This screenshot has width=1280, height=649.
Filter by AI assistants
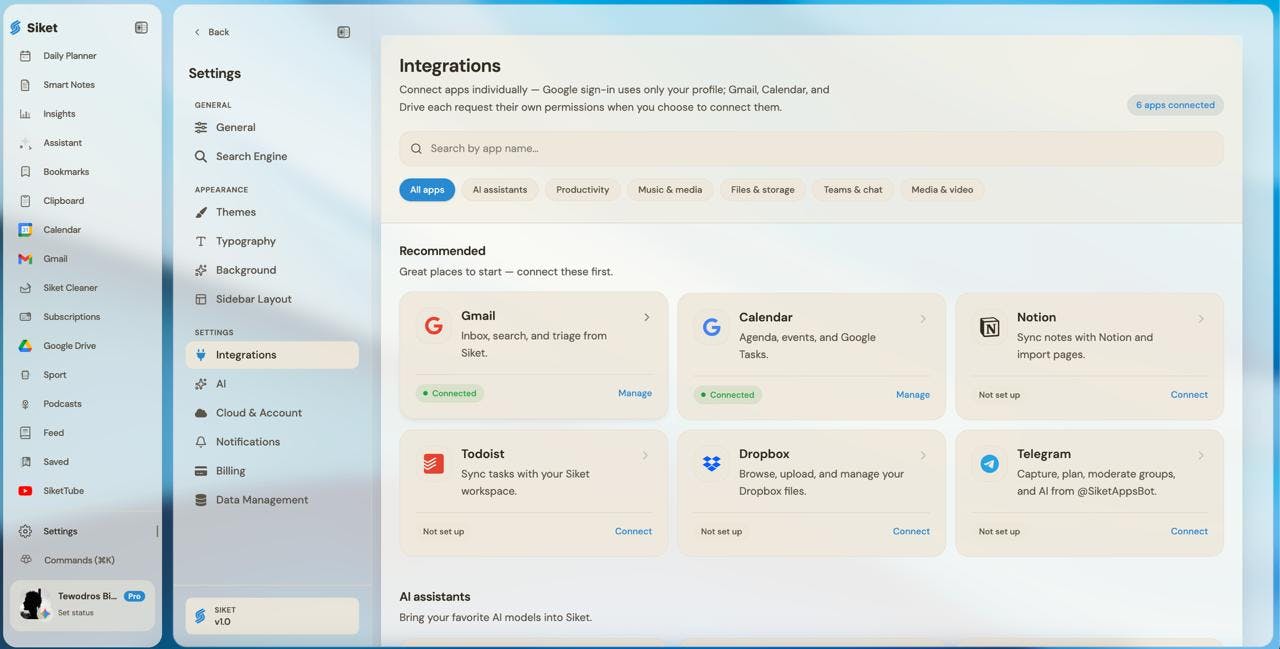click(x=500, y=190)
